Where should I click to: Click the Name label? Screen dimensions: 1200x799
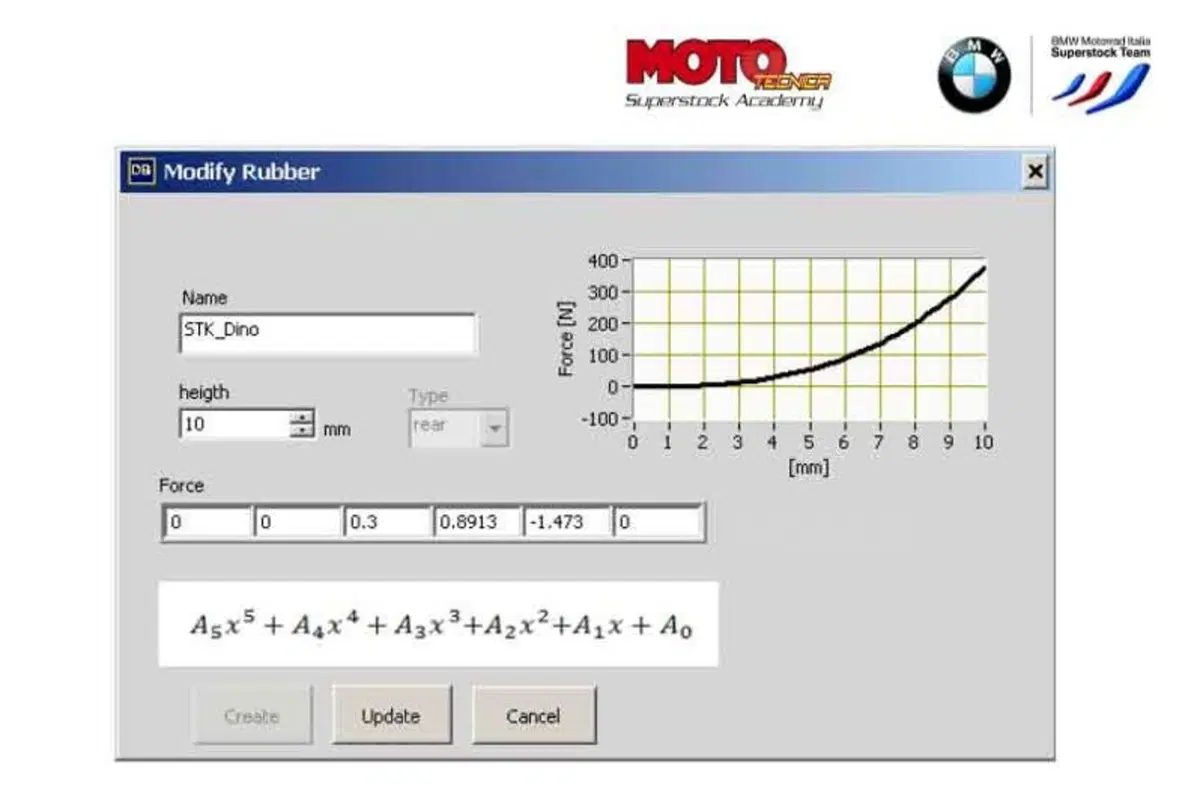click(204, 297)
